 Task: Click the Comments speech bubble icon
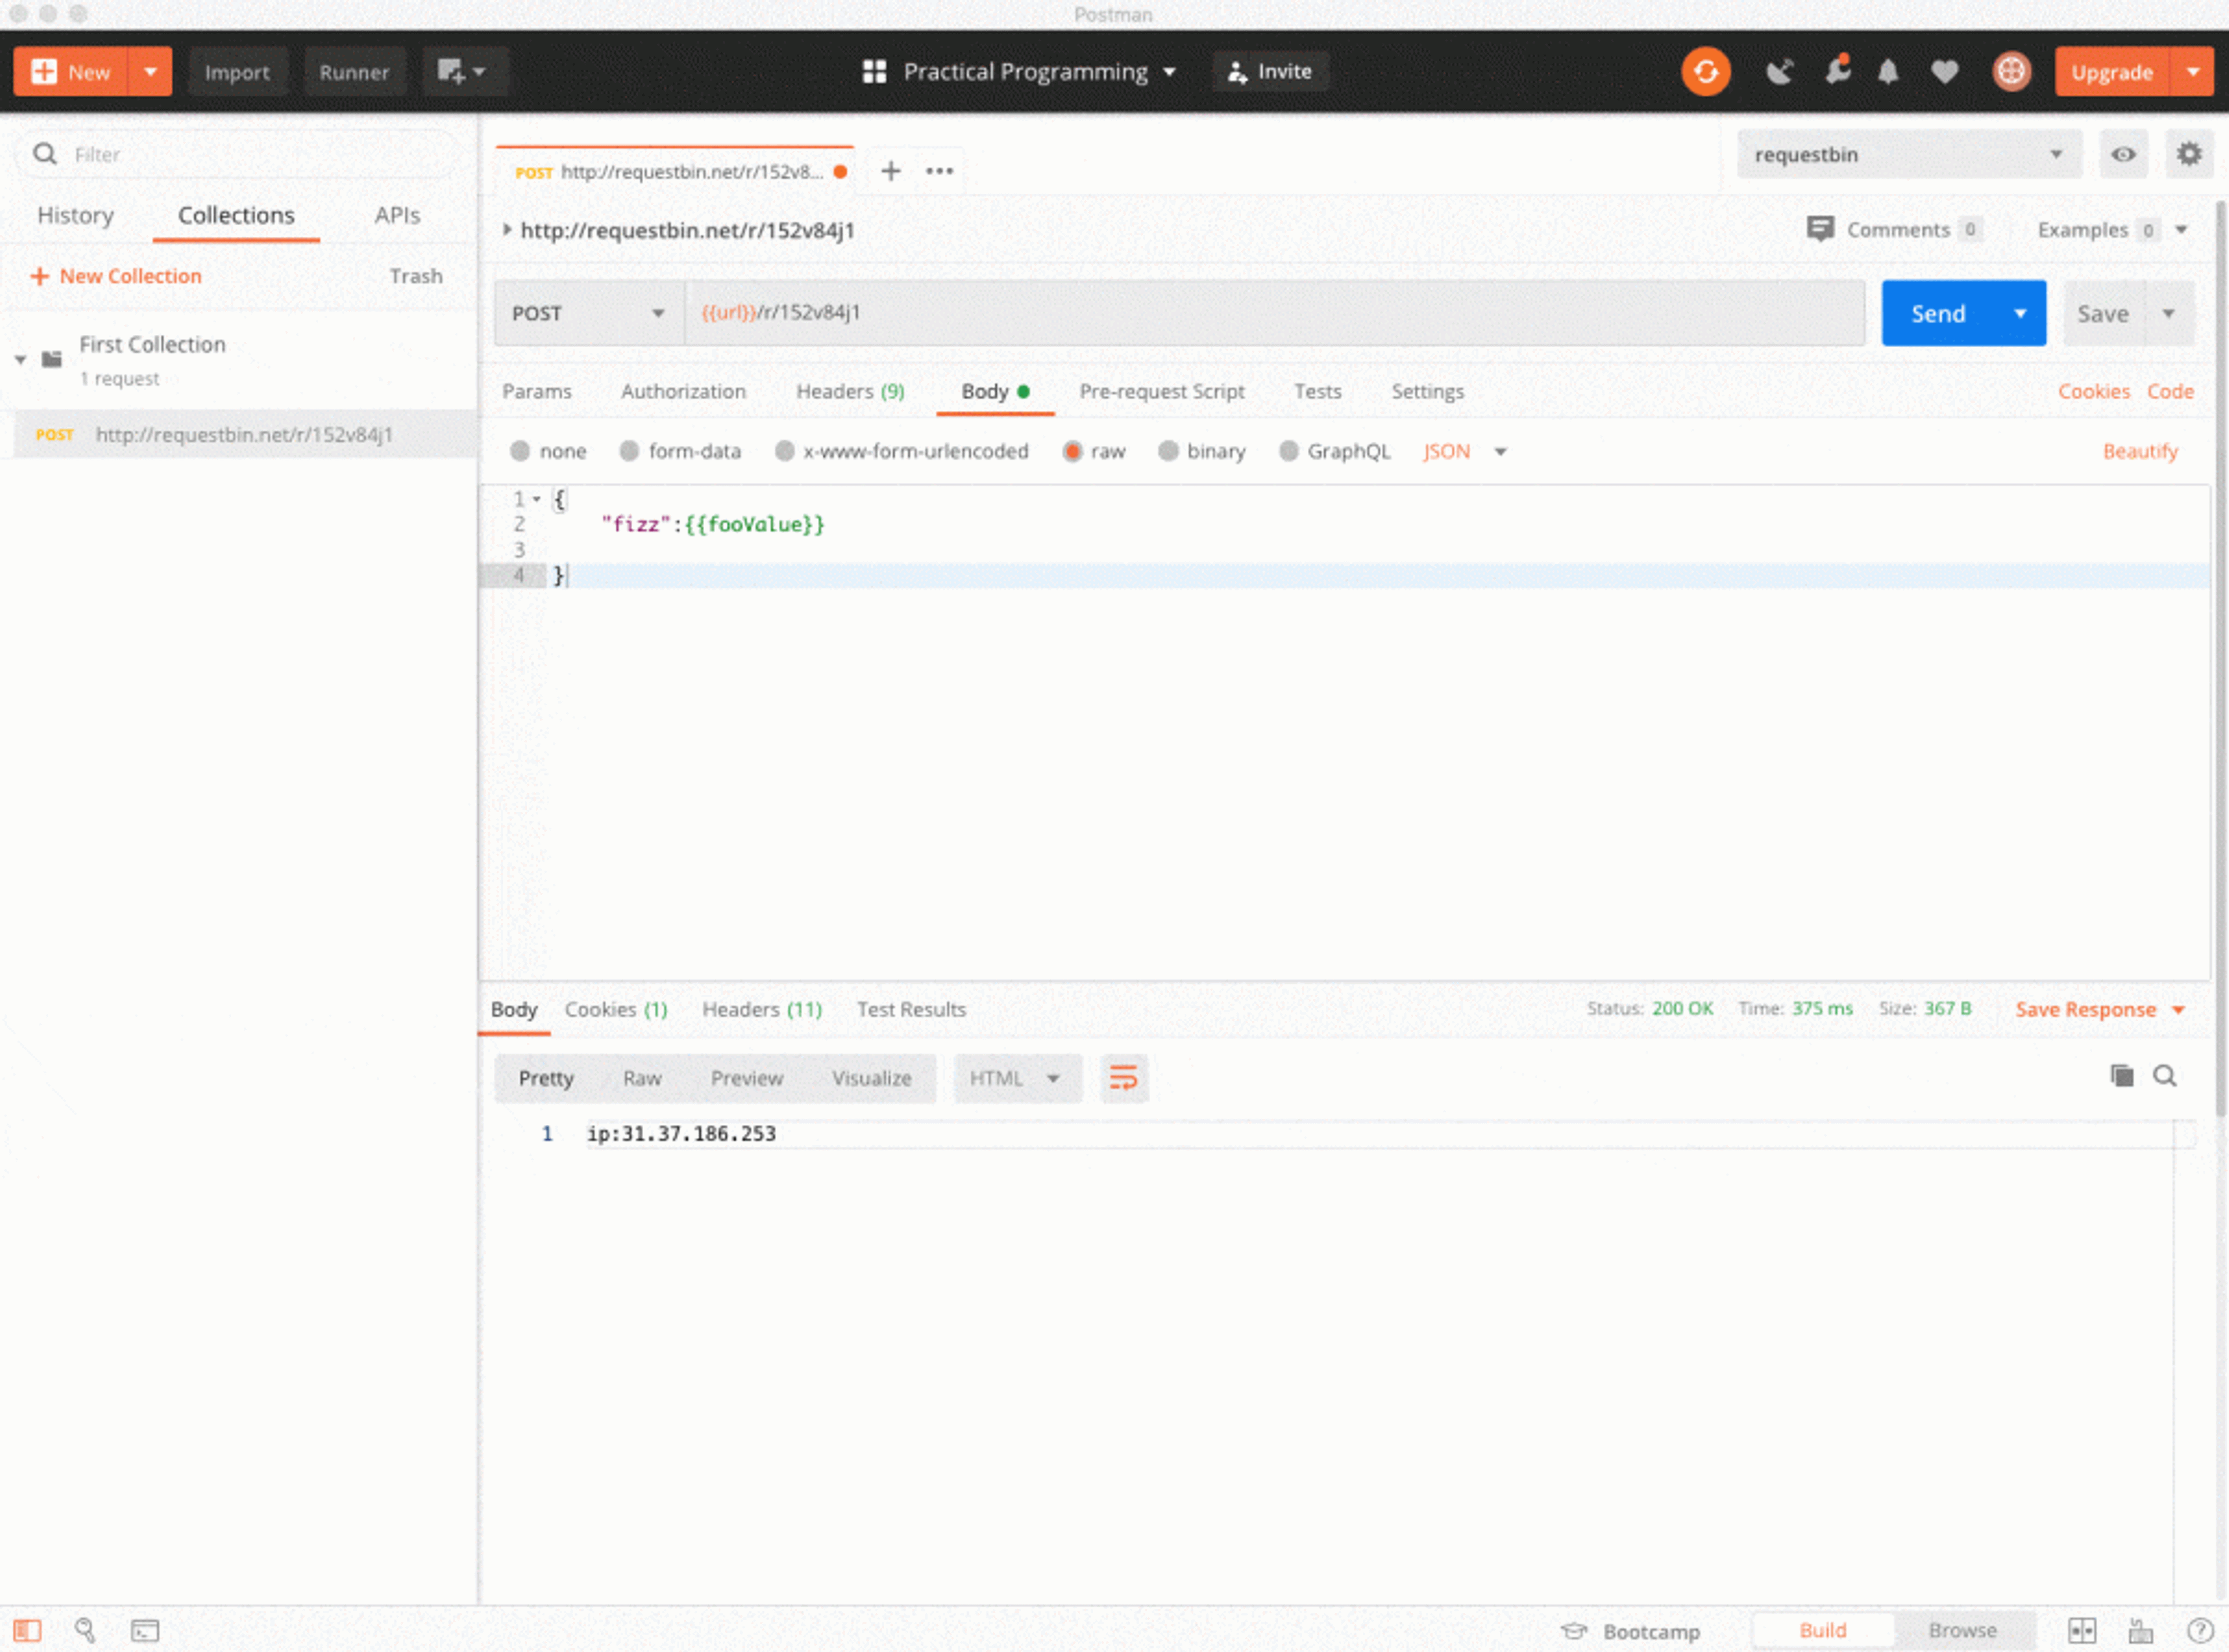(1820, 229)
